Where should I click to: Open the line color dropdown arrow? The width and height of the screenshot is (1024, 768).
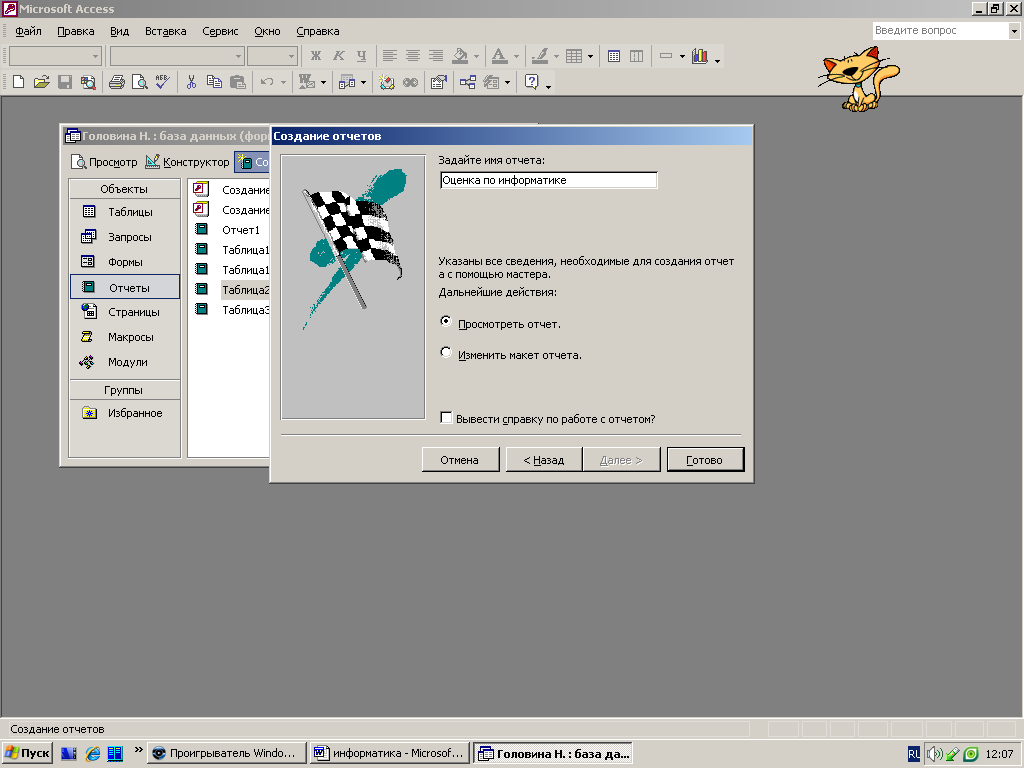coord(556,56)
